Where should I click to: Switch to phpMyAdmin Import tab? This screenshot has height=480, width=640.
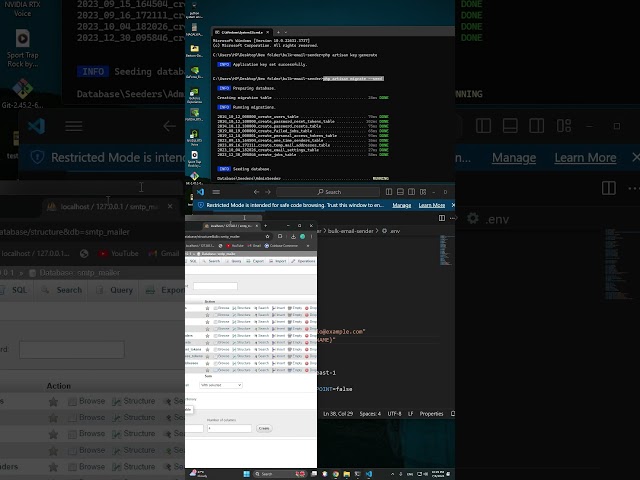[x=278, y=261]
